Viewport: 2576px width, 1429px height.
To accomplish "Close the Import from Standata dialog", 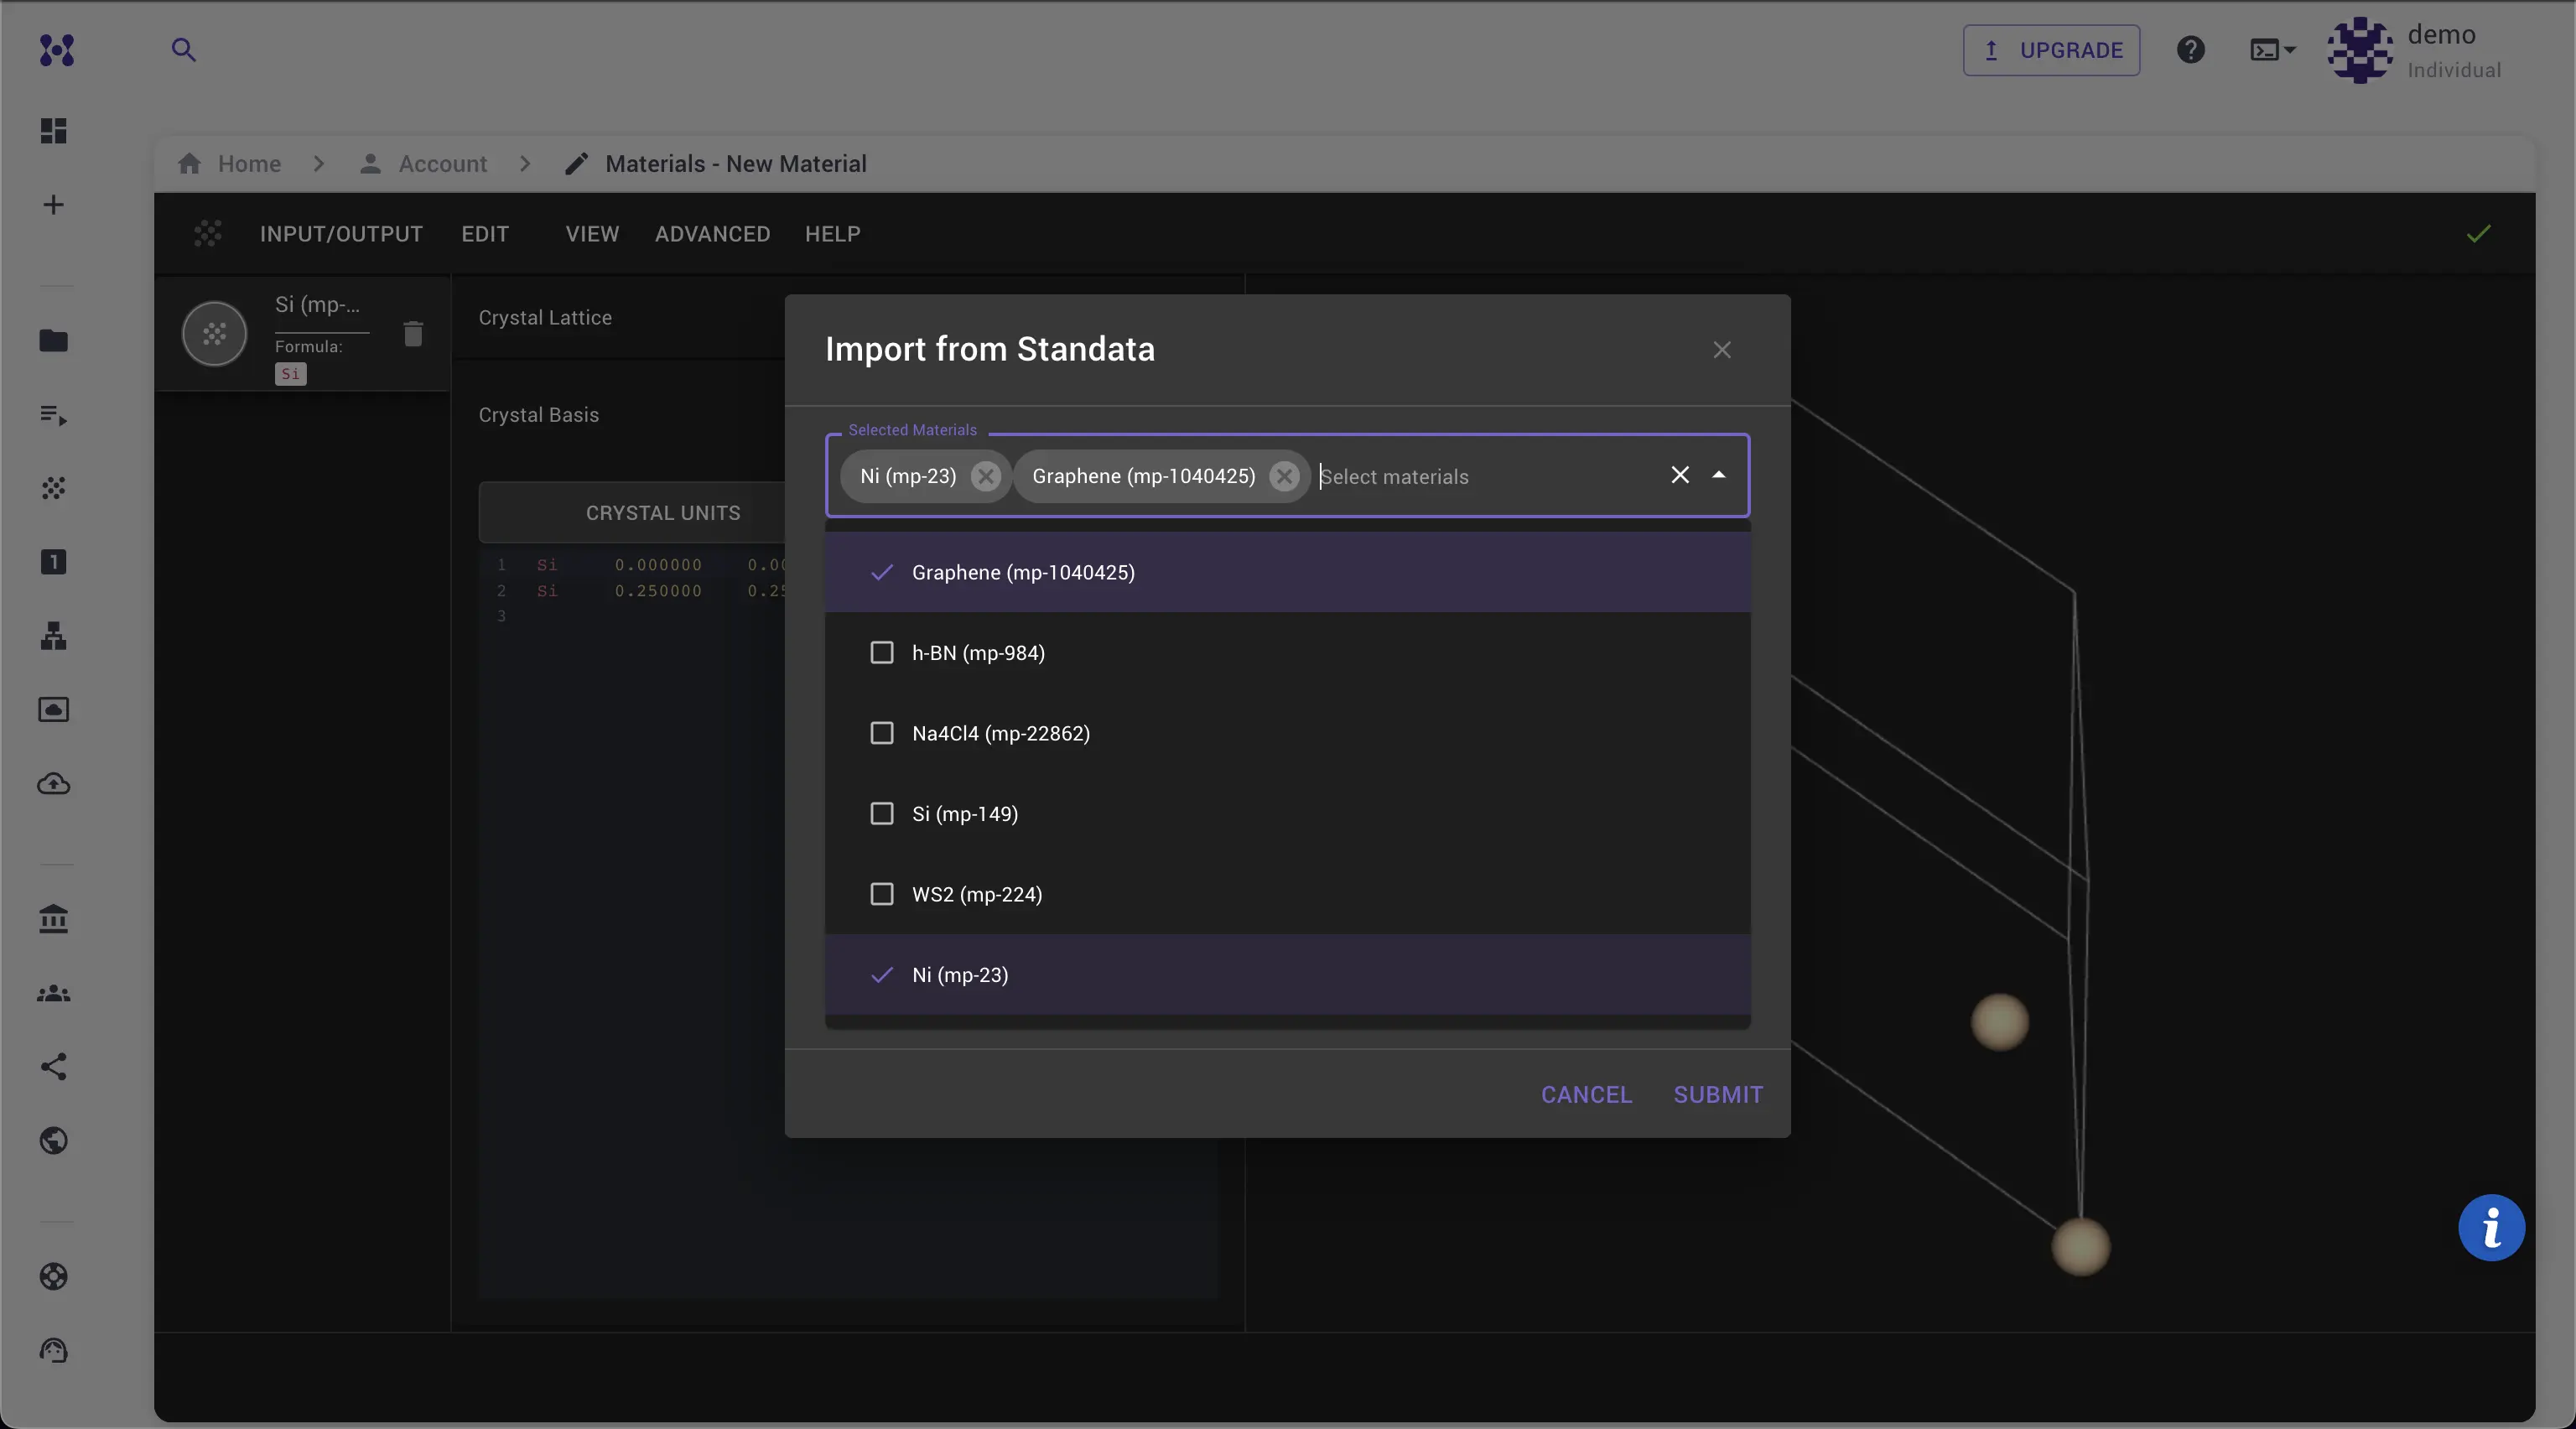I will [x=1721, y=350].
